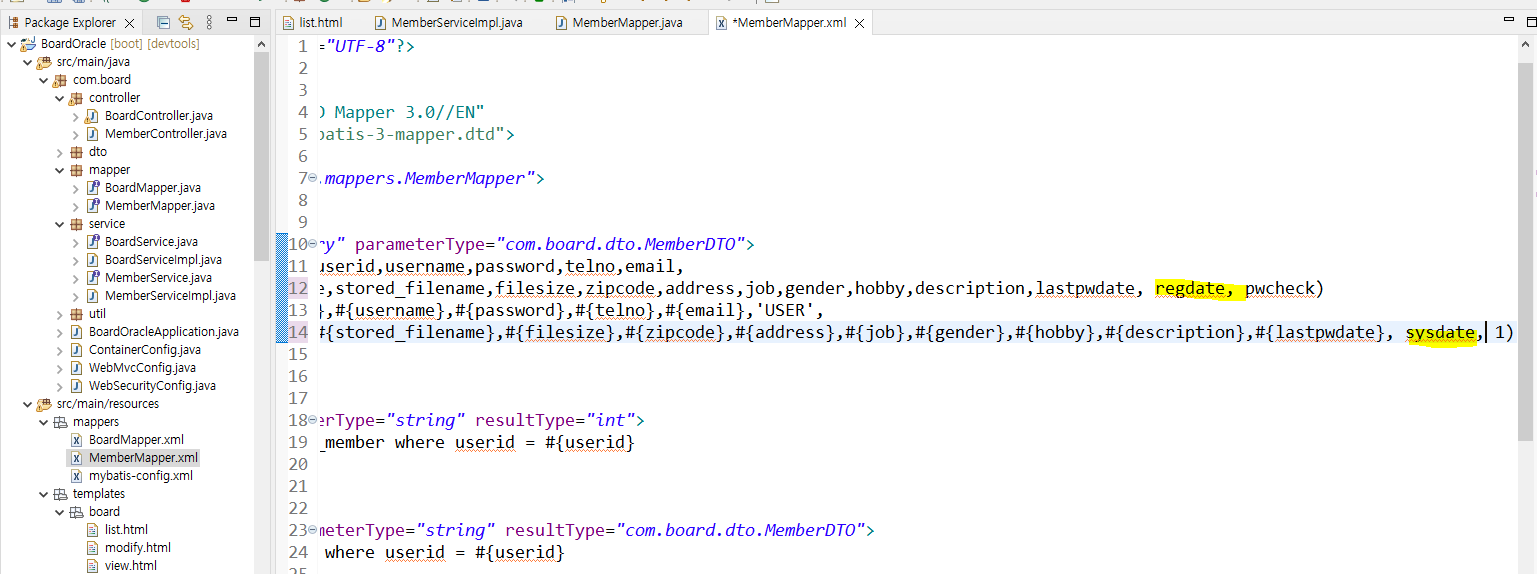Select the *MemberMapper.xml editor tab
Image resolution: width=1537 pixels, height=574 pixels.
pos(789,22)
